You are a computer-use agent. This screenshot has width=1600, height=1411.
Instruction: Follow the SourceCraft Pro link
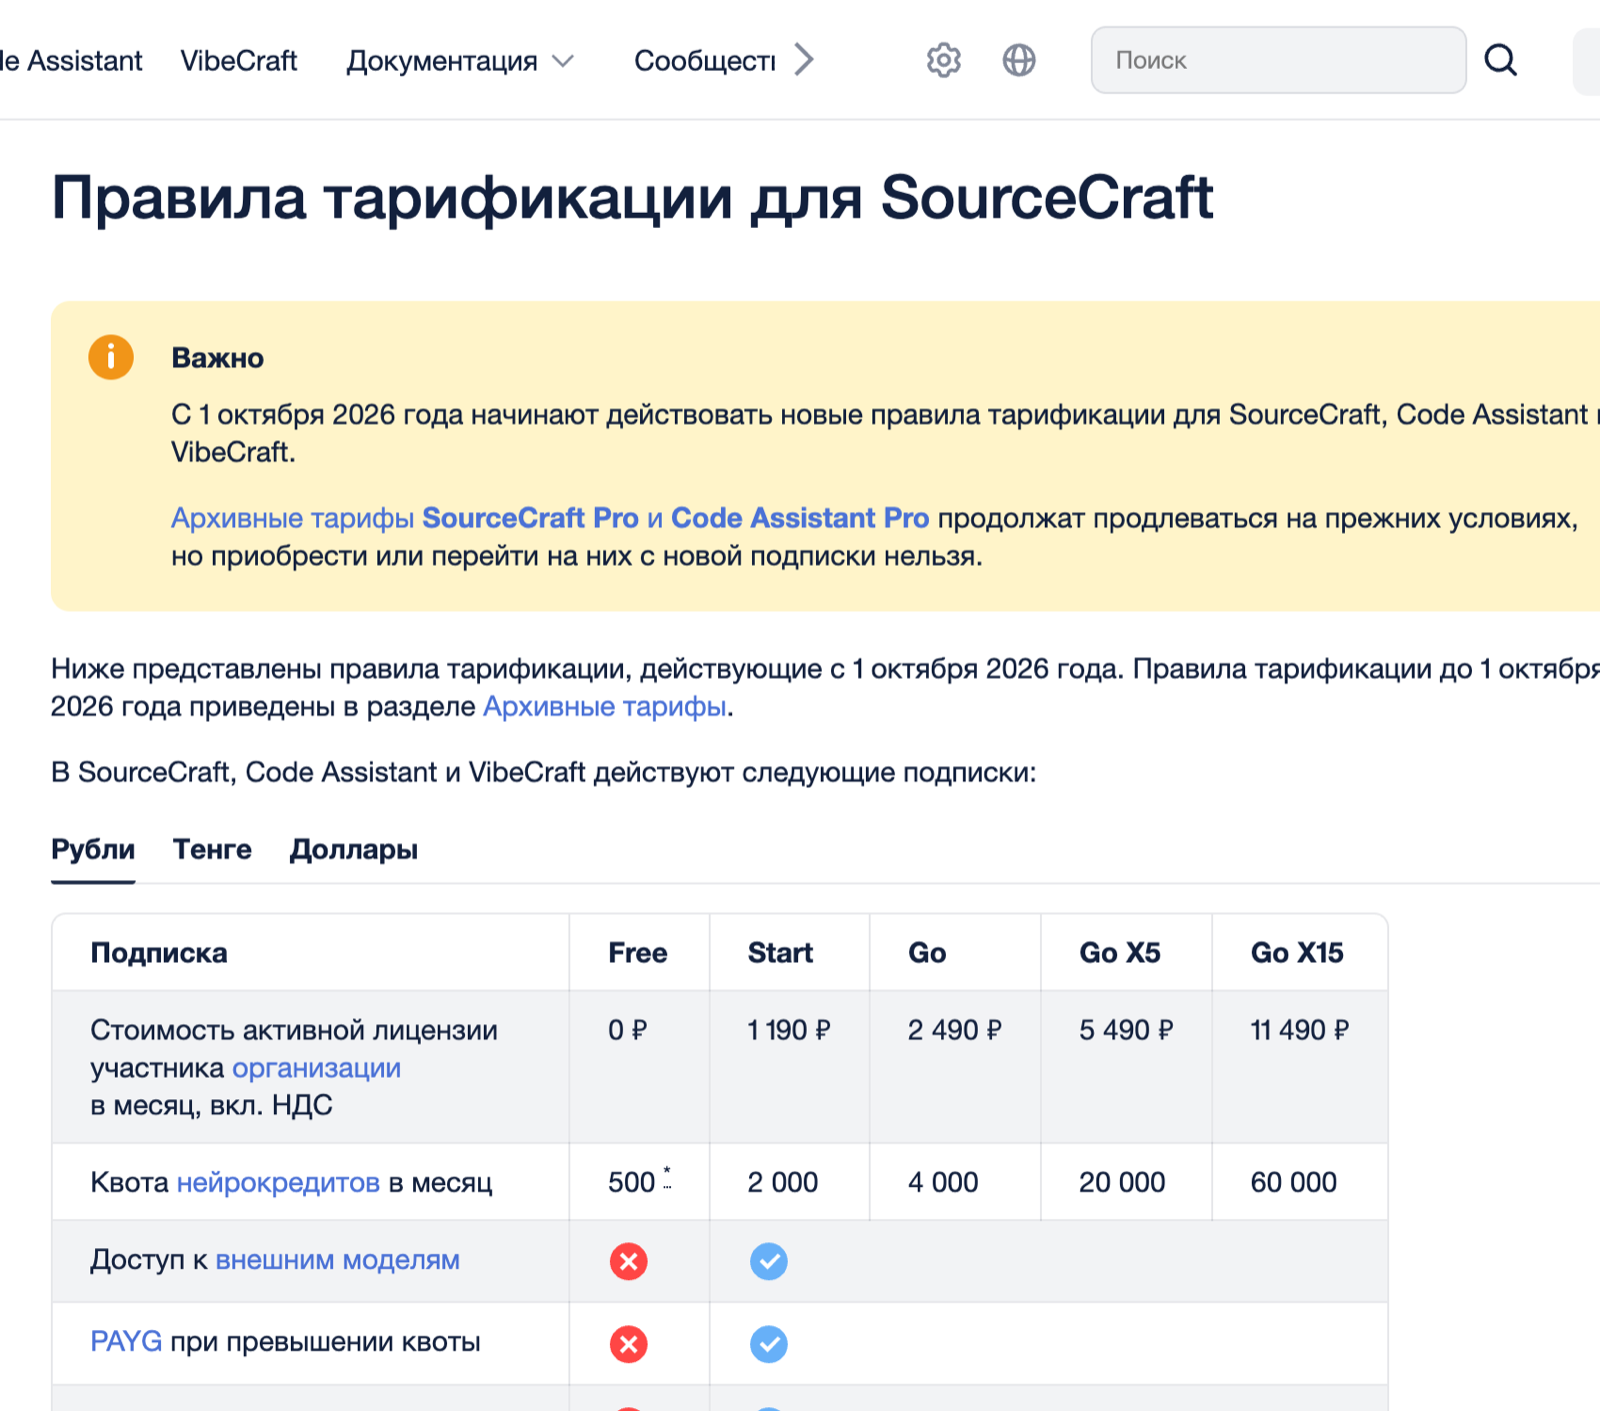point(530,518)
